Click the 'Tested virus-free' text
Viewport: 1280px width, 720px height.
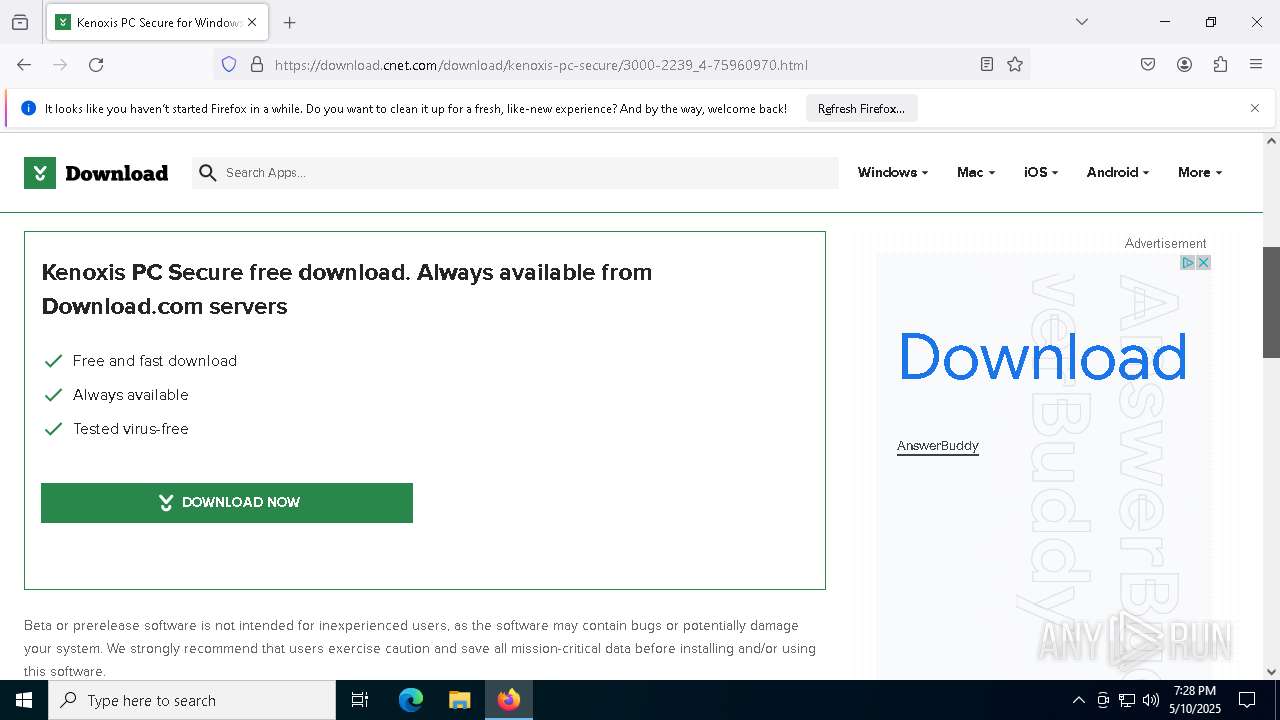pos(131,429)
